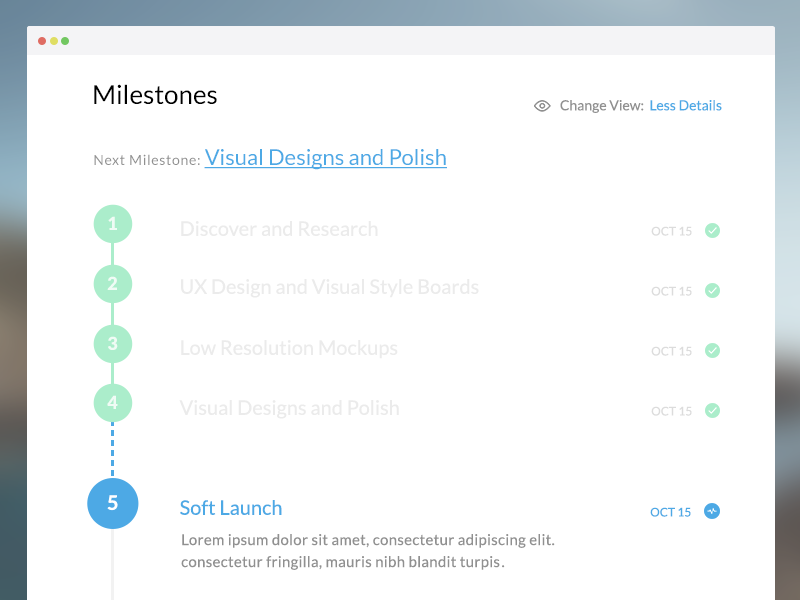800x600 pixels.
Task: Click the blue activity icon for Soft Launch
Action: [x=712, y=511]
